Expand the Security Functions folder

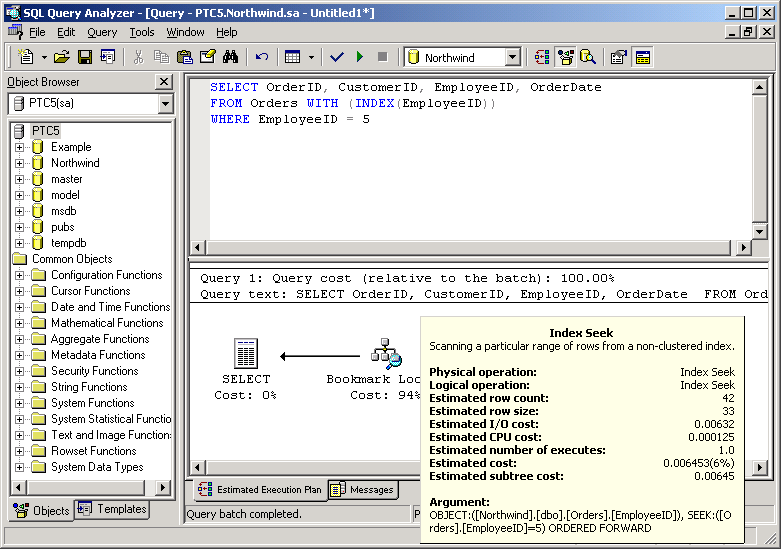tap(19, 371)
